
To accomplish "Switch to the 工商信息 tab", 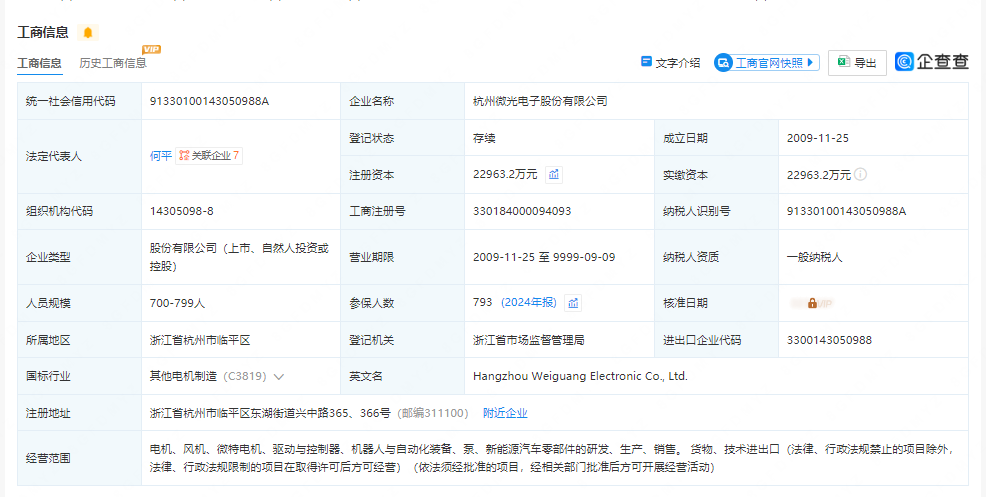I will [39, 63].
